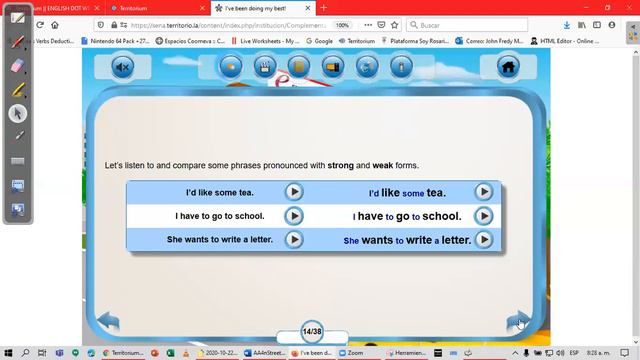Open the page actions three-dots menu
The image size is (640, 360).
tap(368, 25)
